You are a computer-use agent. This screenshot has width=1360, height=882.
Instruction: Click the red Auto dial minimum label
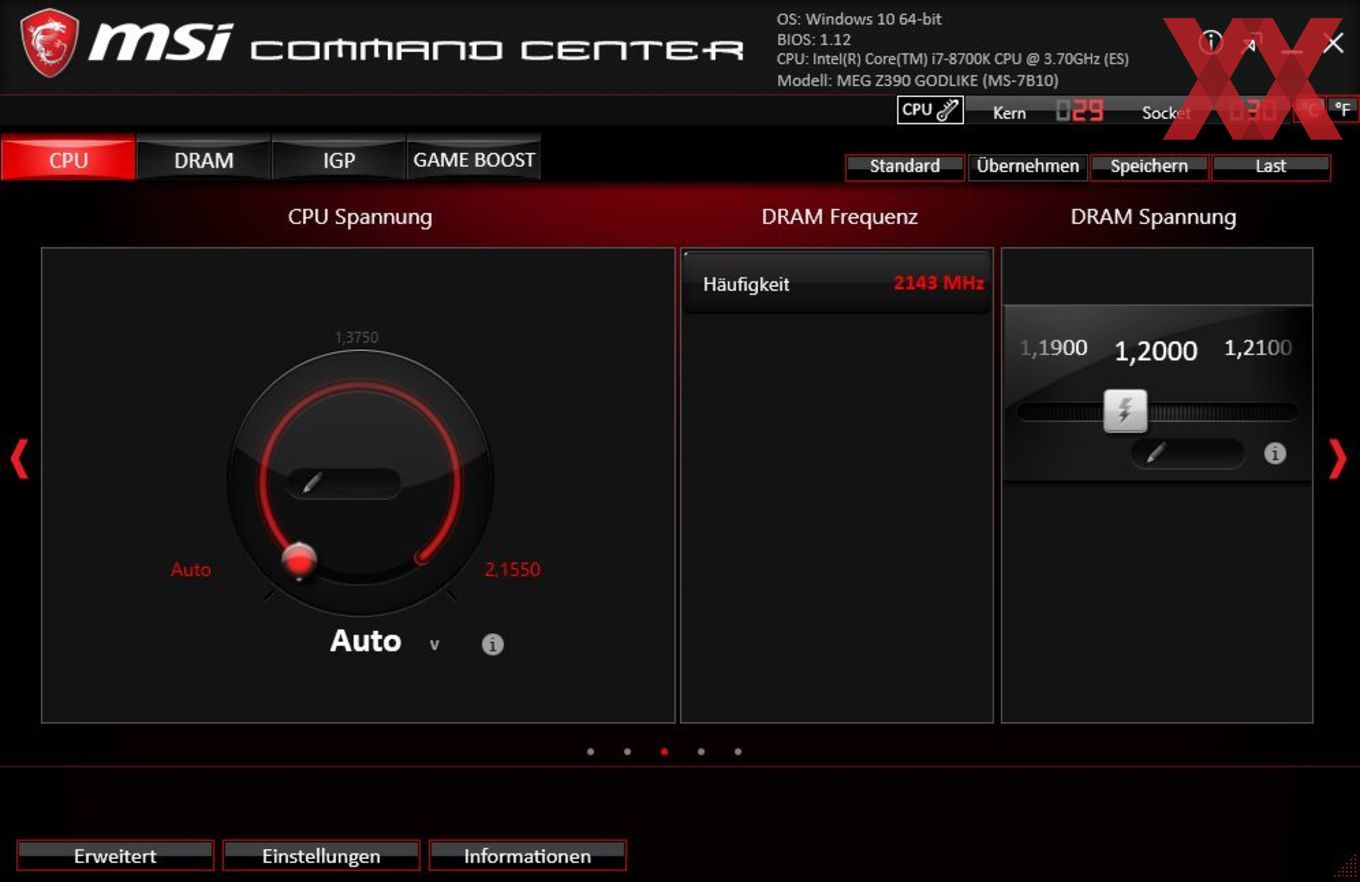pos(191,570)
